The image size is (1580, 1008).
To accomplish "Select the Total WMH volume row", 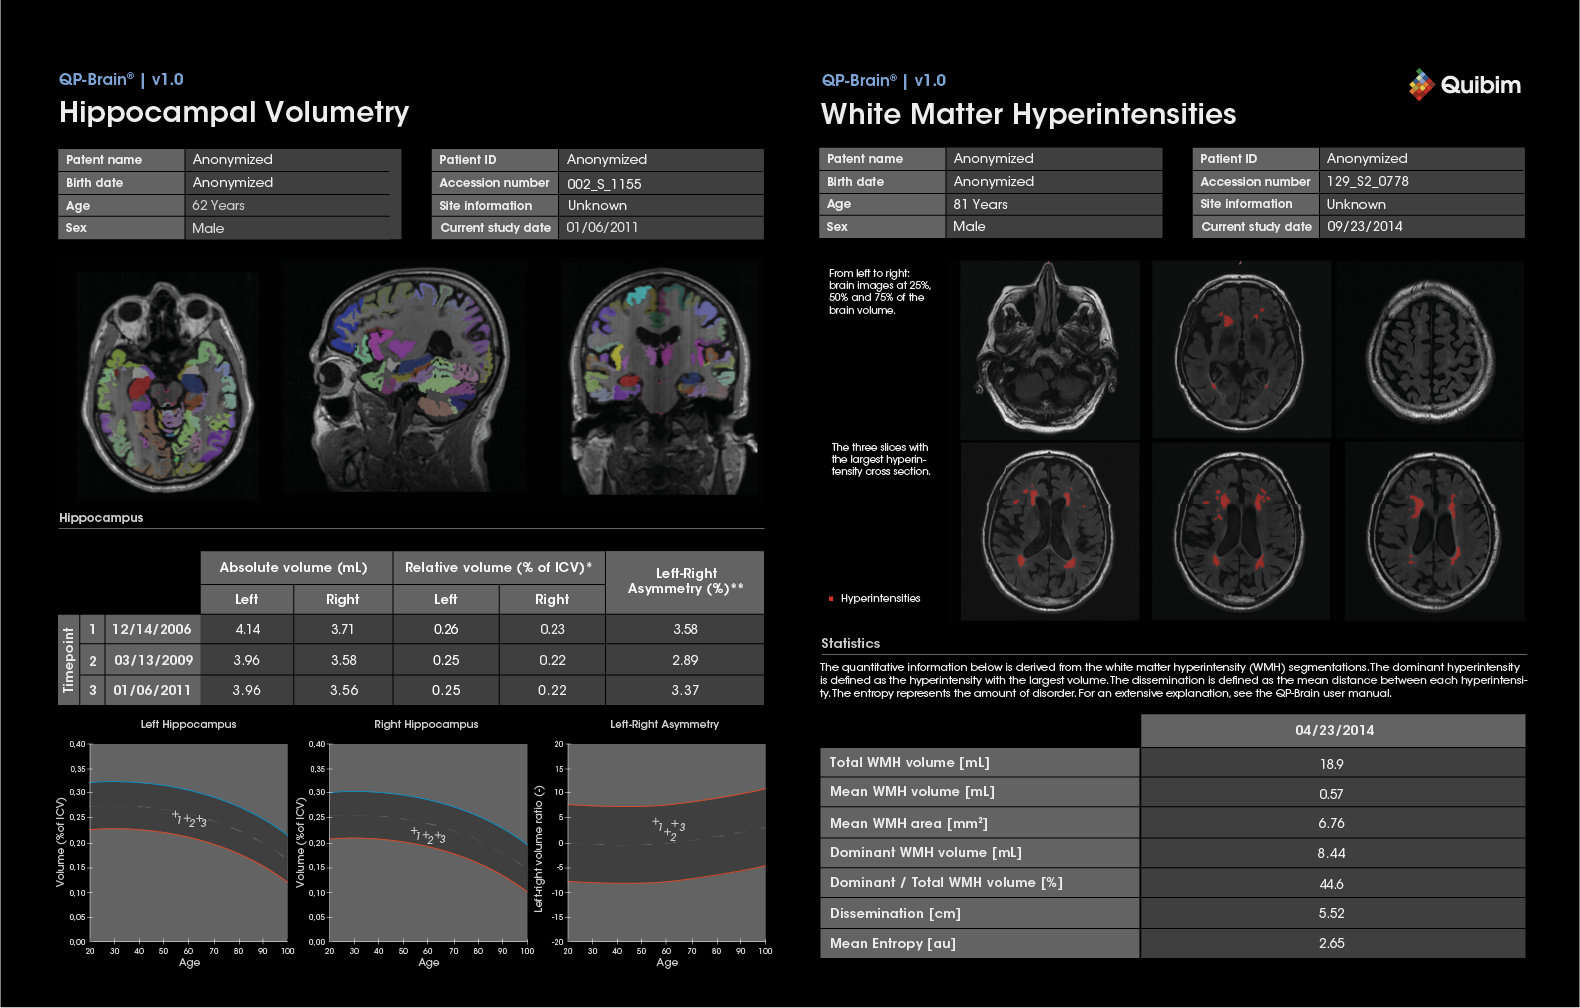I will pos(979,763).
